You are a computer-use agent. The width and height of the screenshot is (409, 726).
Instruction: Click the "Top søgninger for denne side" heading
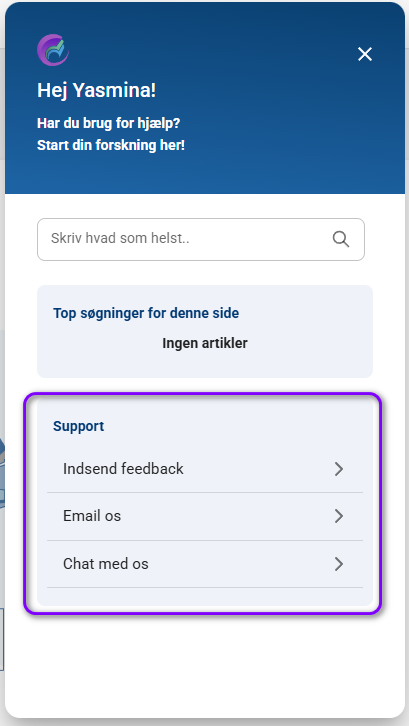(146, 313)
